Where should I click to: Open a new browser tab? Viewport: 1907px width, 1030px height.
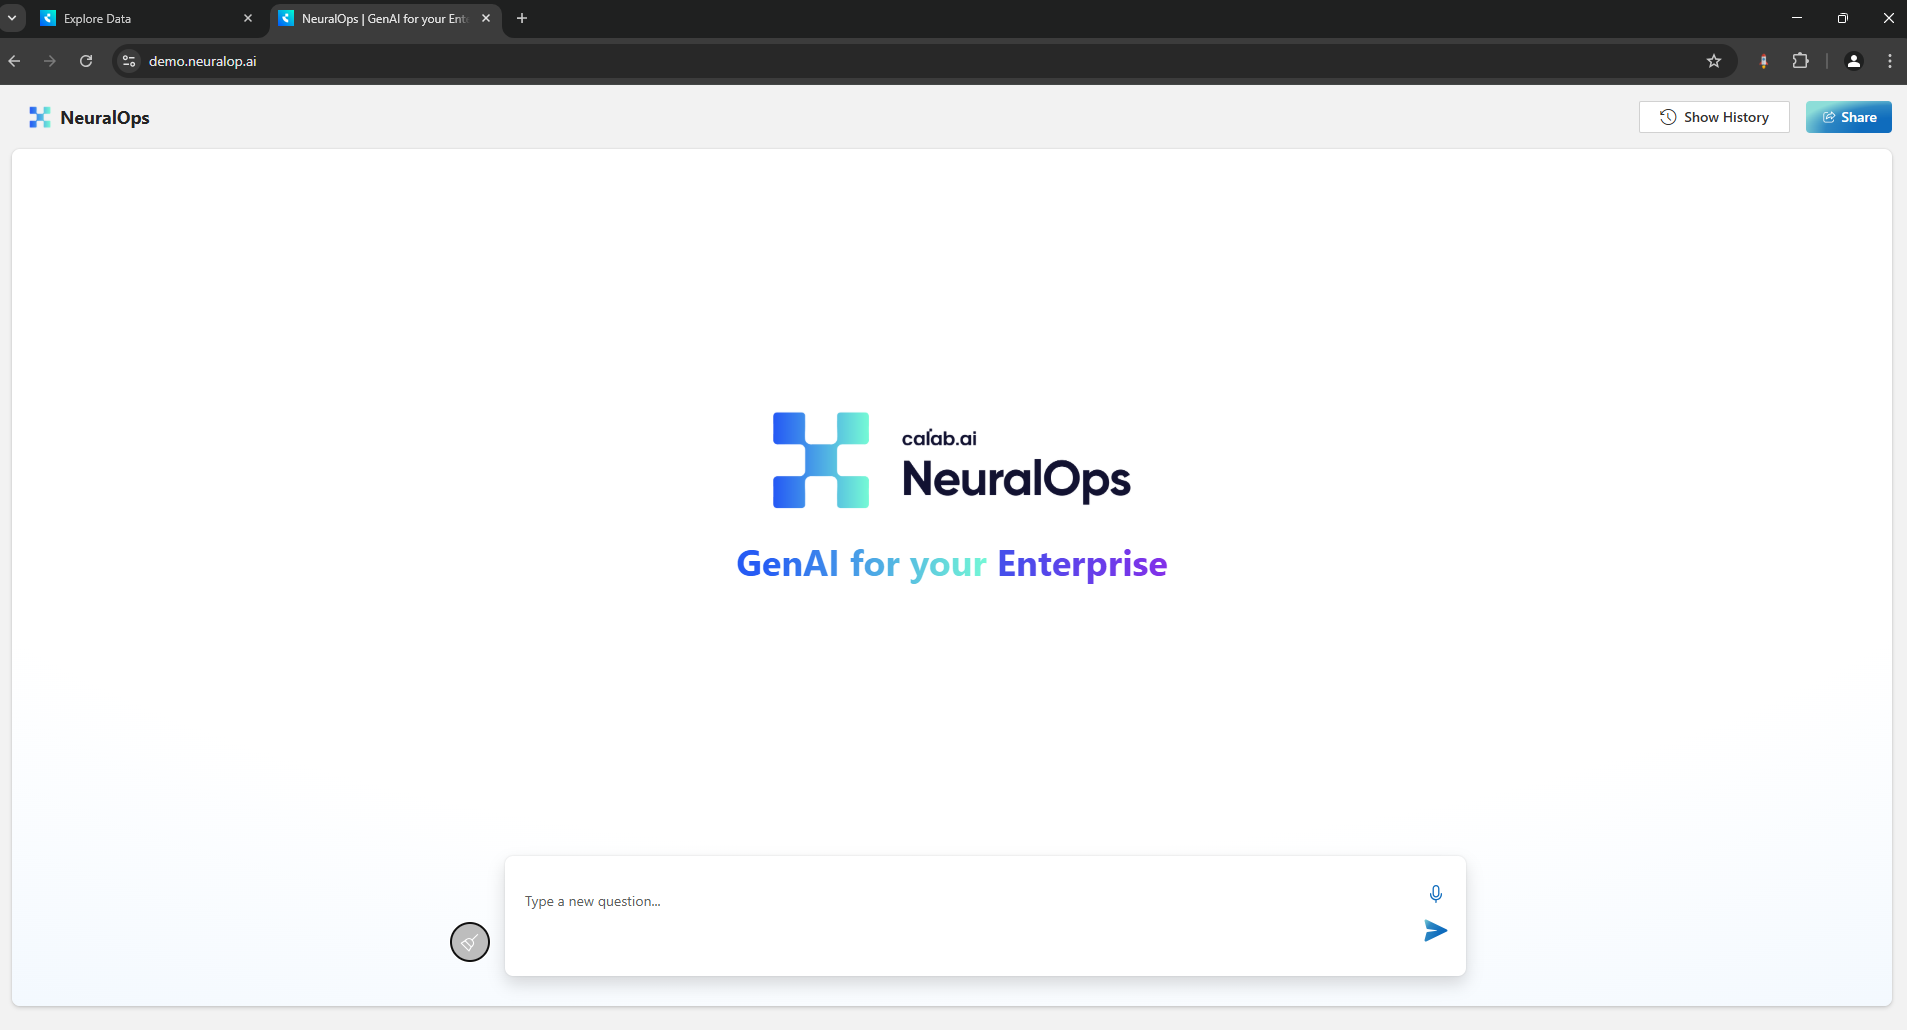click(x=522, y=18)
